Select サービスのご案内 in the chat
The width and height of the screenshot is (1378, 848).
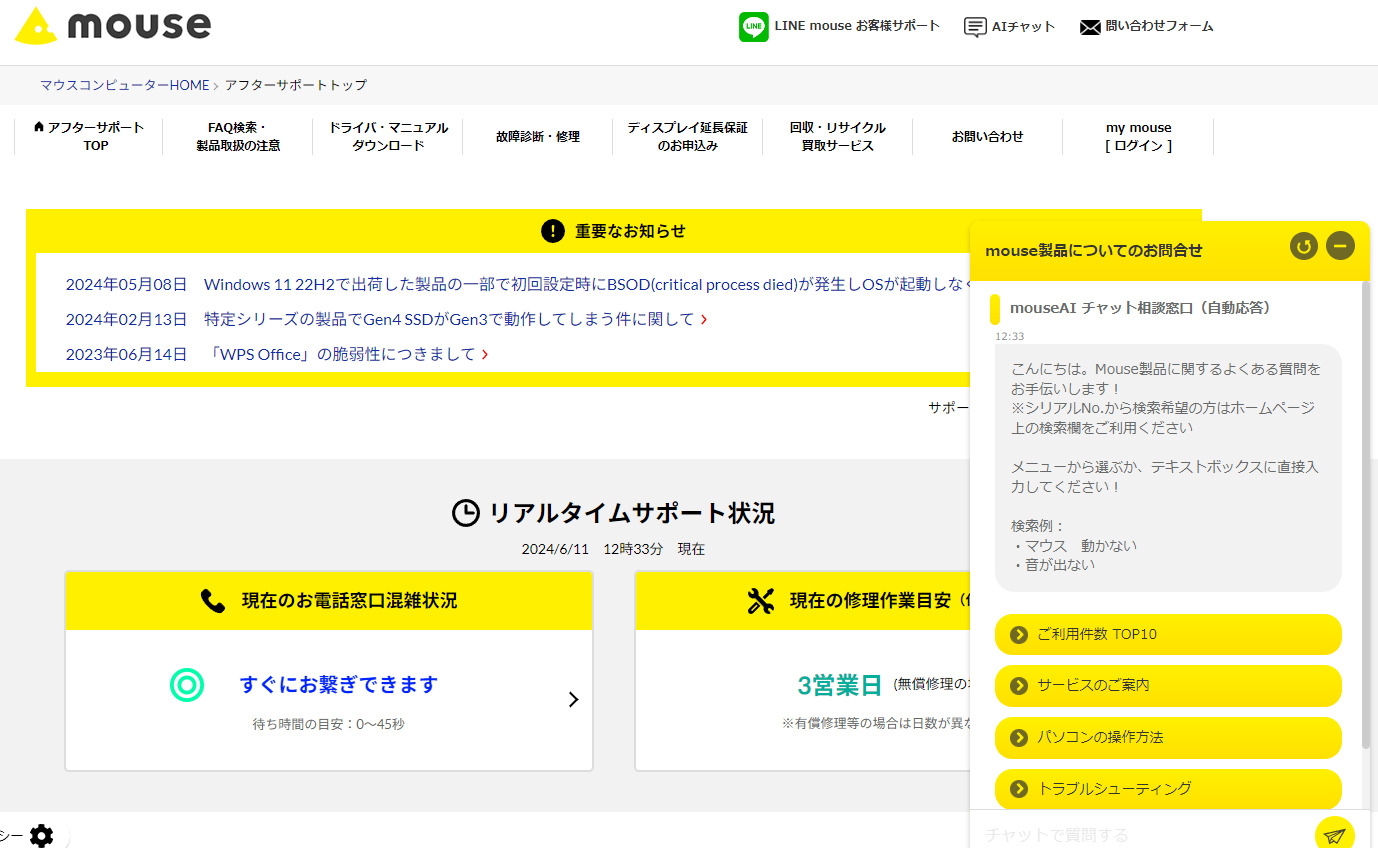(x=1168, y=686)
